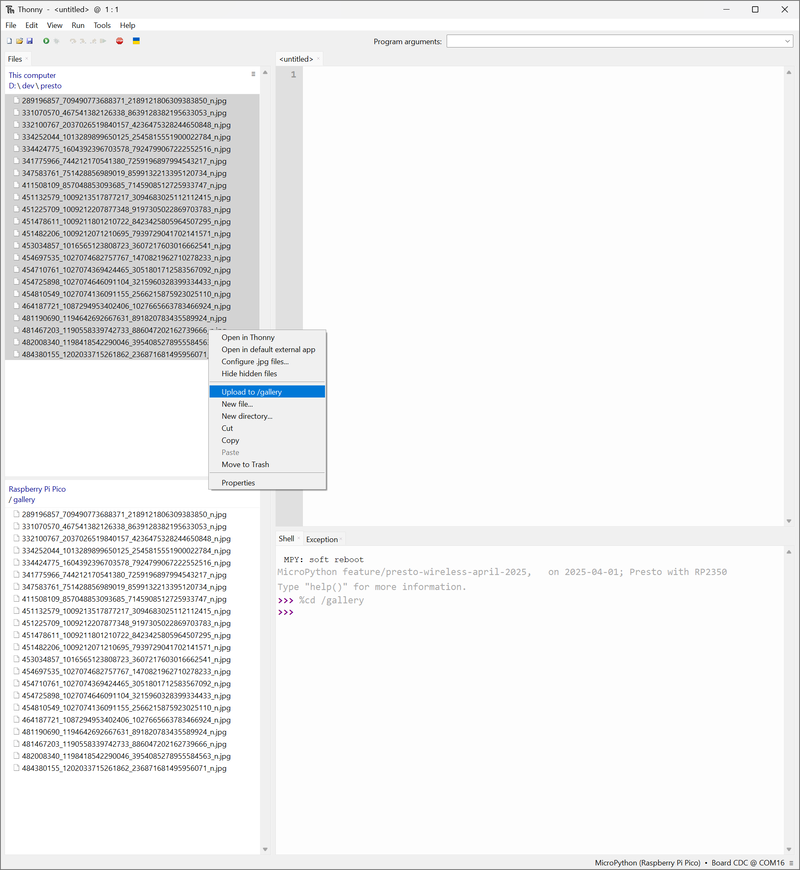
Task: Expand the Program arguments dropdown
Action: pos(787,42)
